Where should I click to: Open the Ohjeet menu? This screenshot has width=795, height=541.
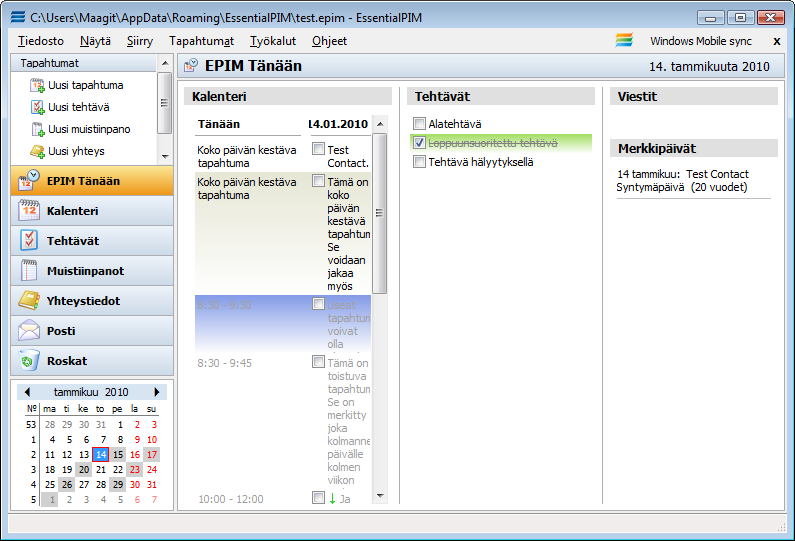point(330,41)
